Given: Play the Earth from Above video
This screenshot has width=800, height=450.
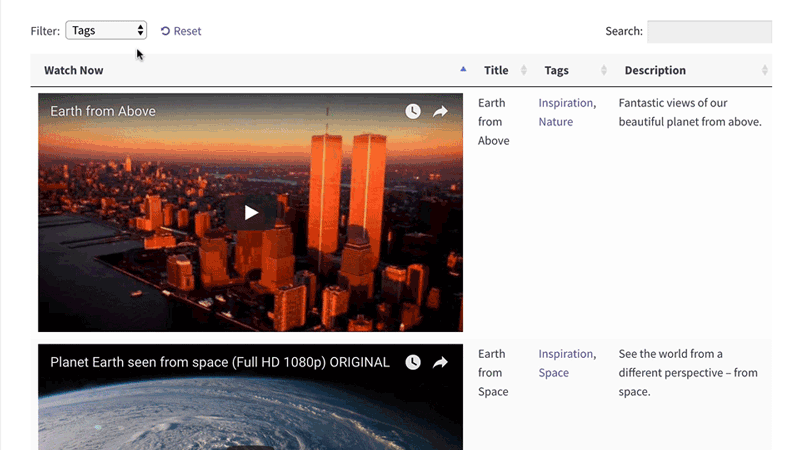Looking at the screenshot, I should point(251,212).
